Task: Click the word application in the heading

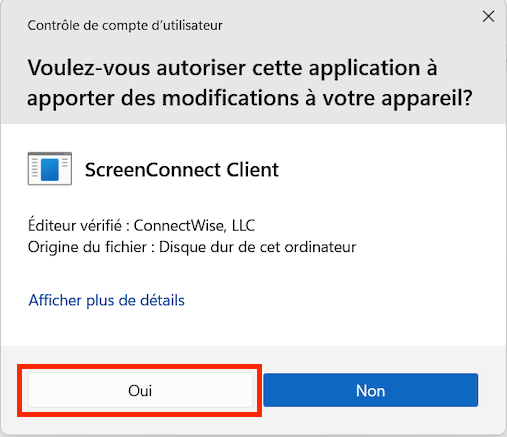Action: 364,69
